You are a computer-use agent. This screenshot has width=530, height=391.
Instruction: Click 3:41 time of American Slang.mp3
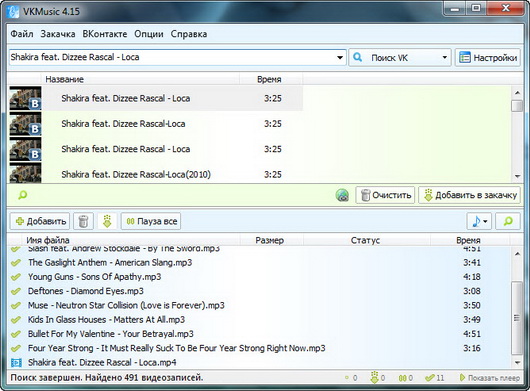point(472,263)
